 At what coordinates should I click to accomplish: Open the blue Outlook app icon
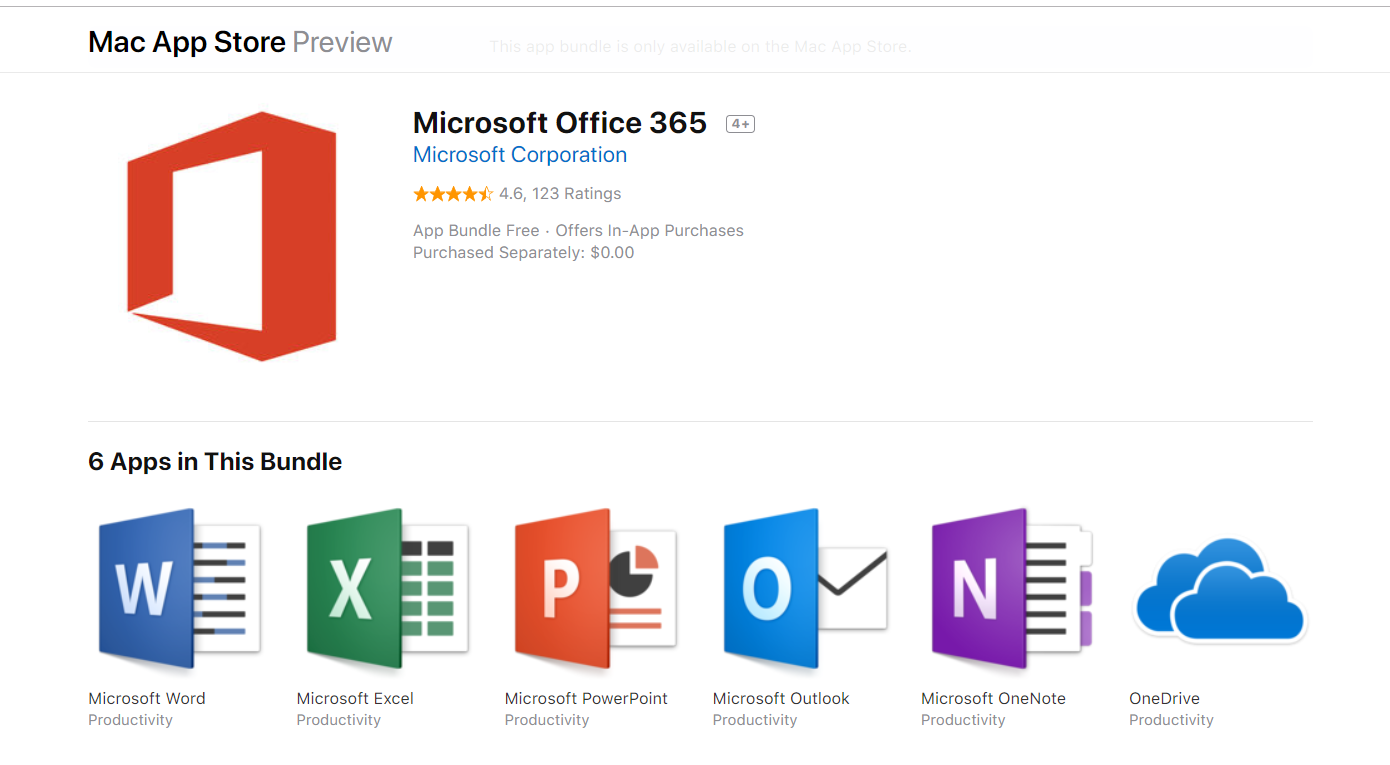[804, 590]
